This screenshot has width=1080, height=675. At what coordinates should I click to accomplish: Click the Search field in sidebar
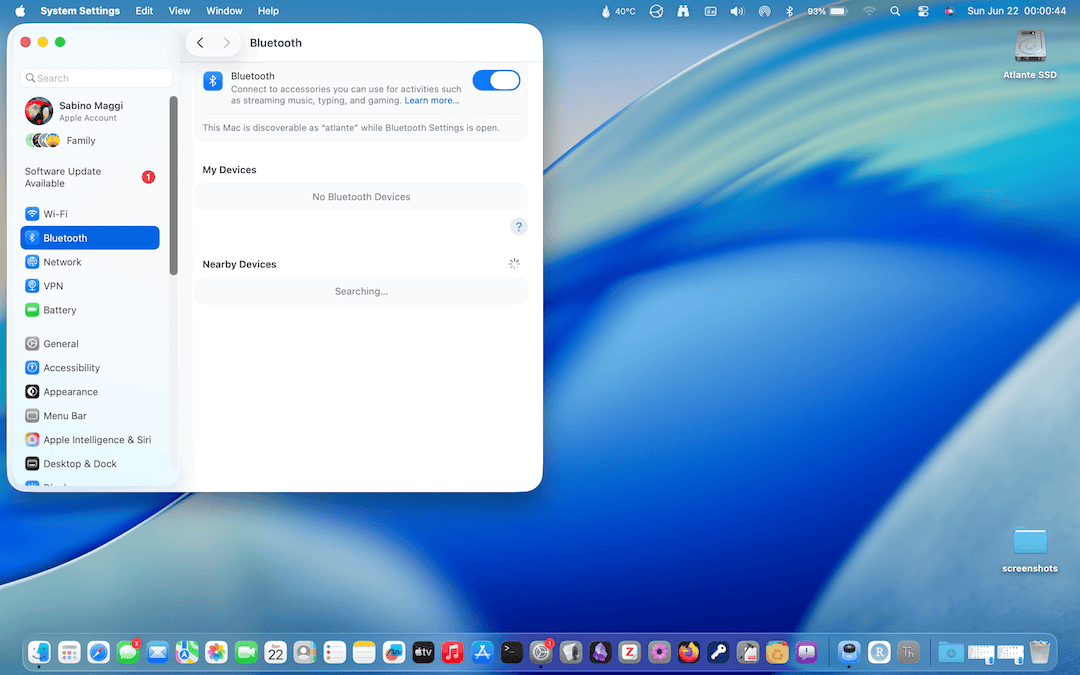[96, 78]
